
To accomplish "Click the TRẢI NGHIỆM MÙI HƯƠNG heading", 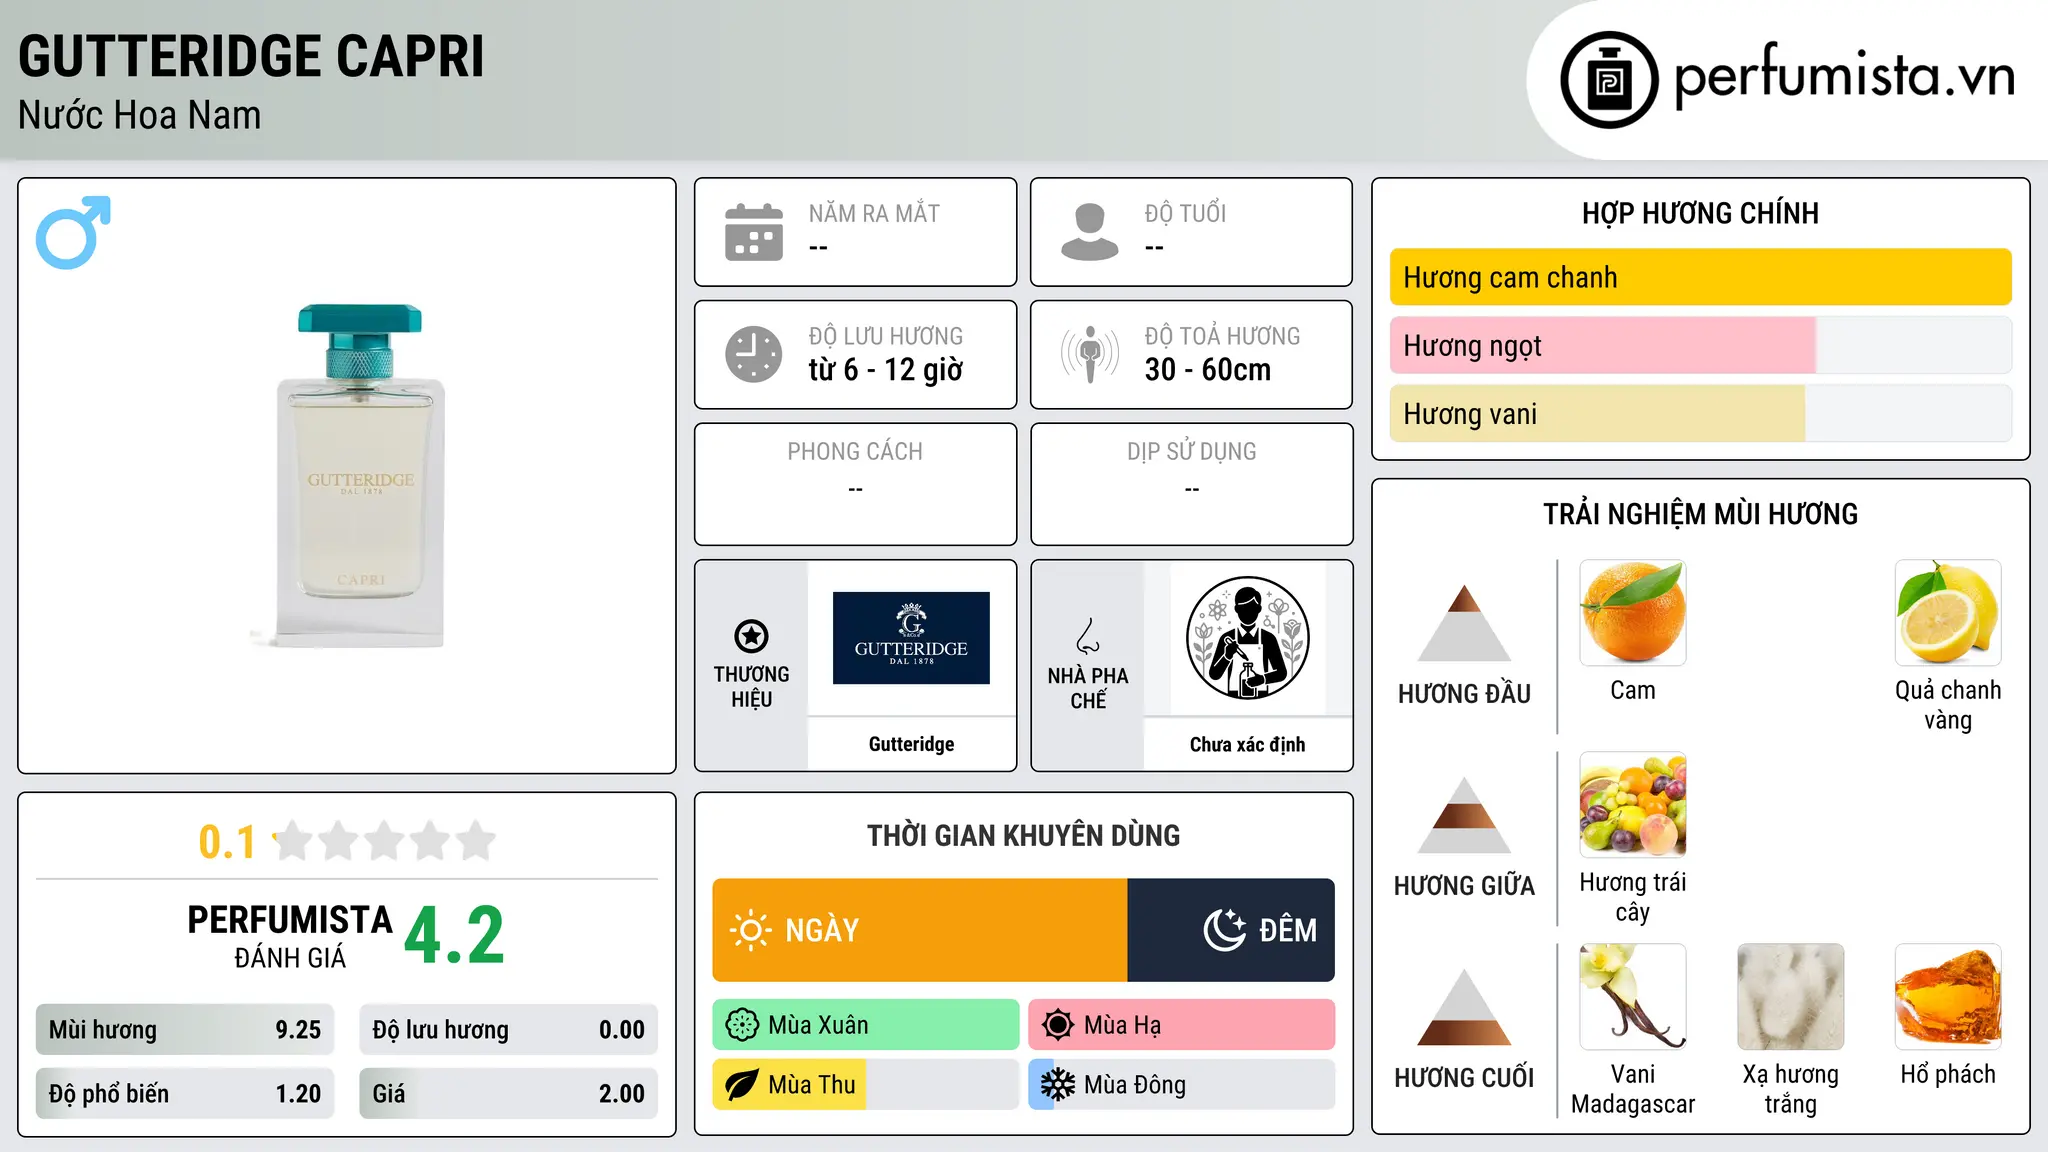I will click(x=1700, y=514).
